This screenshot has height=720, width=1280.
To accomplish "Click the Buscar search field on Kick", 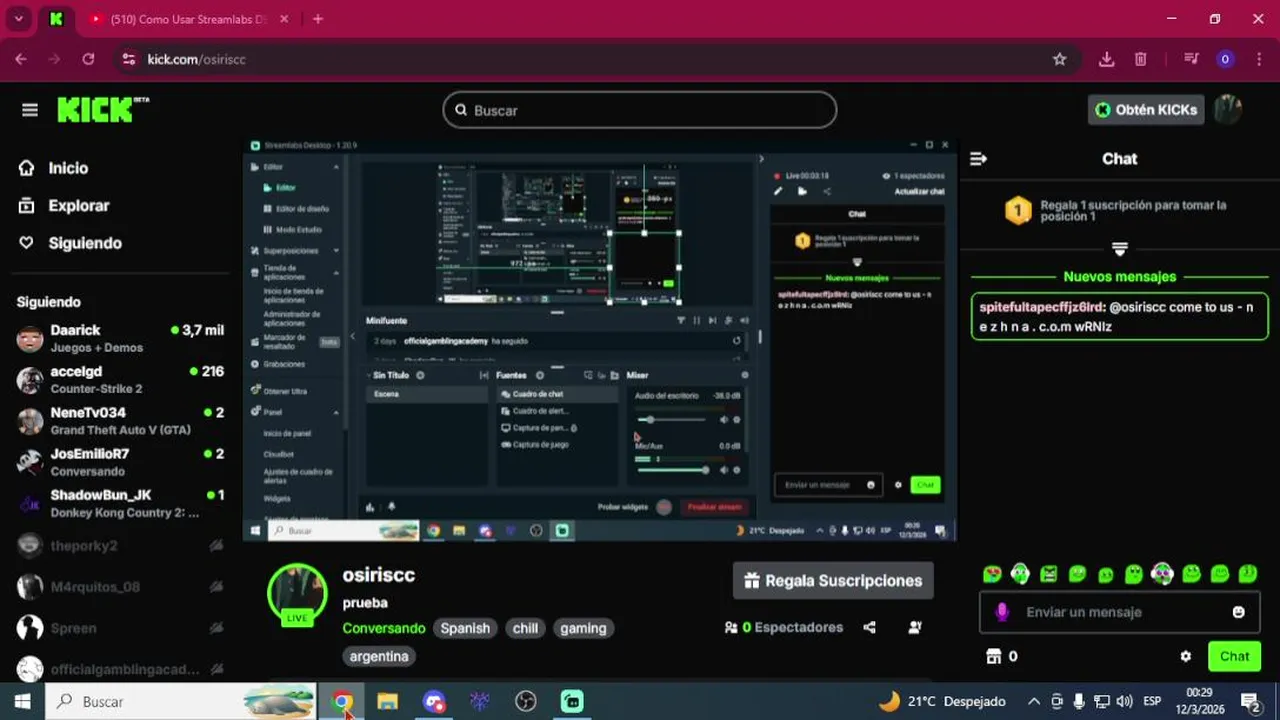I will 640,110.
